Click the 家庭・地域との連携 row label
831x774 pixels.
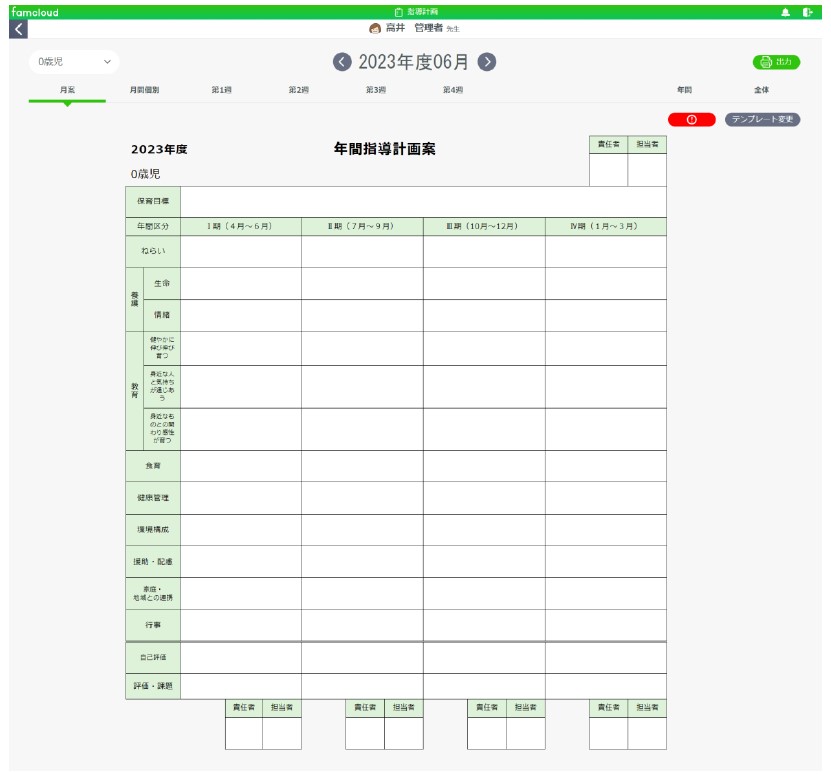coord(153,593)
